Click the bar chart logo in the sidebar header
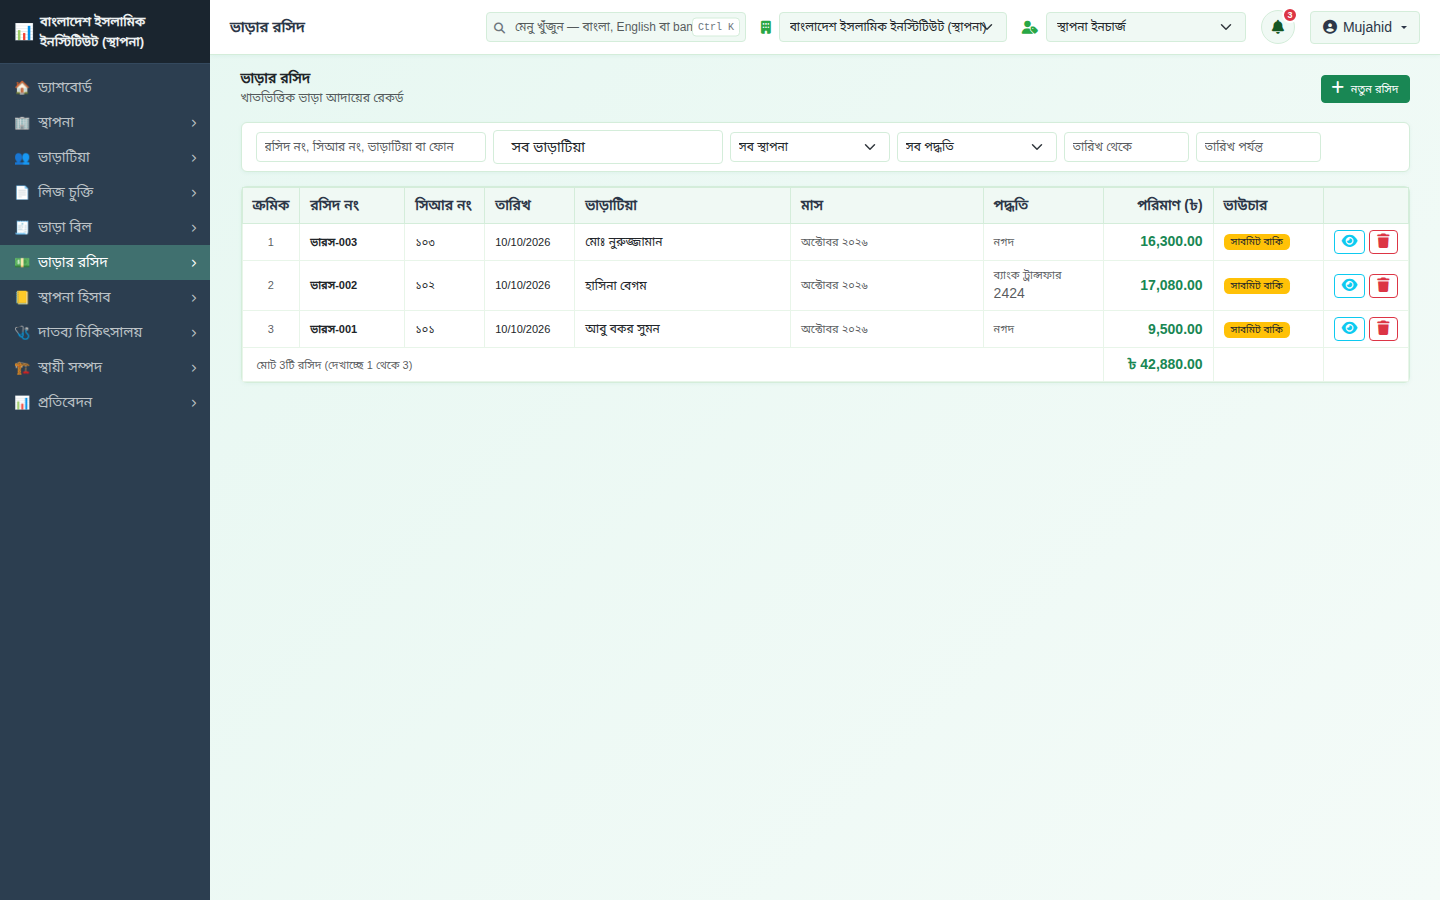 [24, 32]
